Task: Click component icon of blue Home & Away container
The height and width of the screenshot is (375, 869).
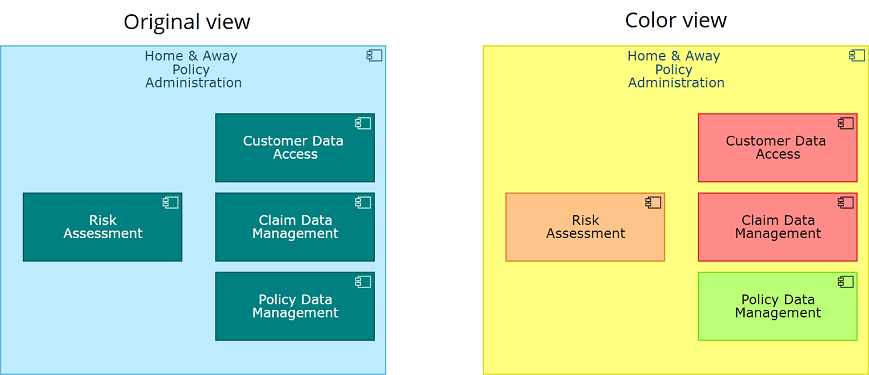Action: point(374,55)
